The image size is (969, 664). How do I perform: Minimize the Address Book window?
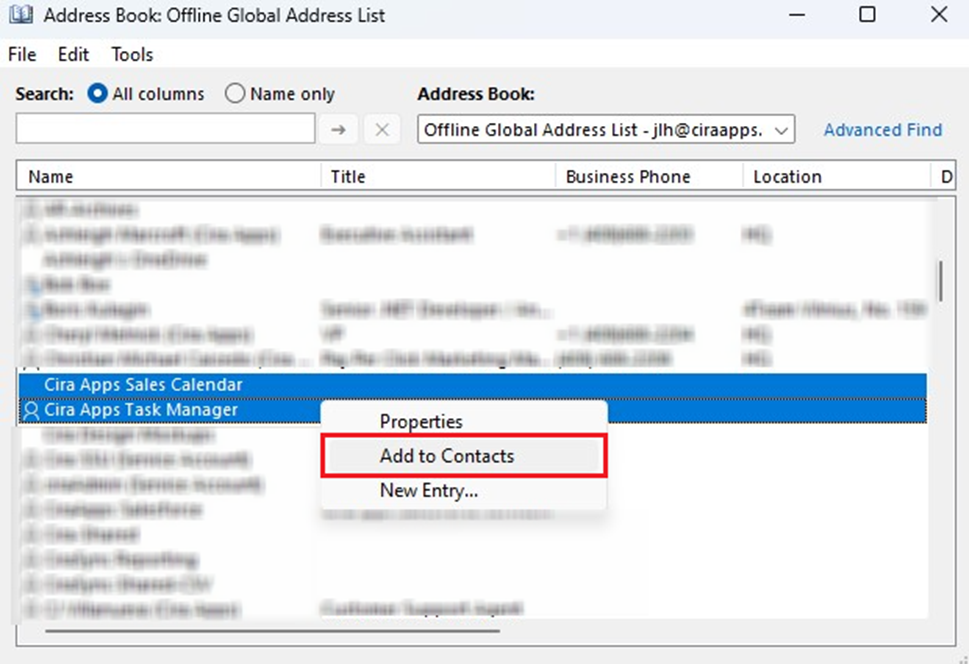pos(797,14)
